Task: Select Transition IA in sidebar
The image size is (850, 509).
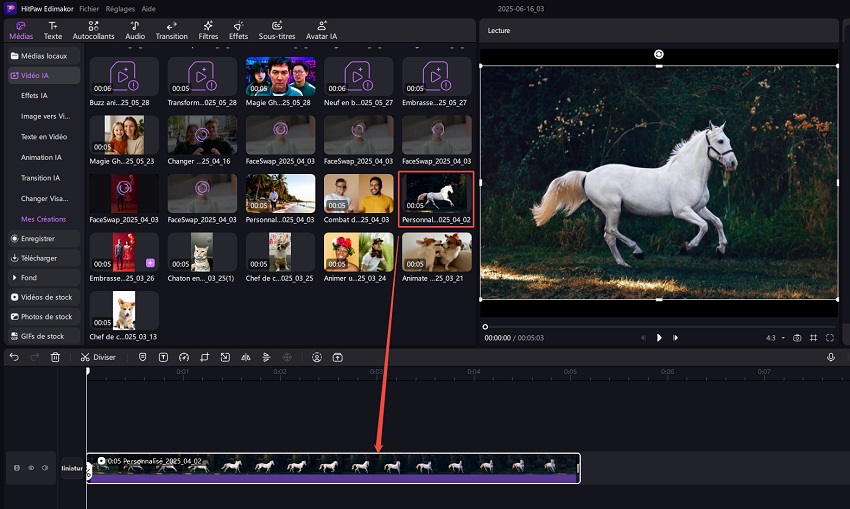Action: tap(40, 178)
